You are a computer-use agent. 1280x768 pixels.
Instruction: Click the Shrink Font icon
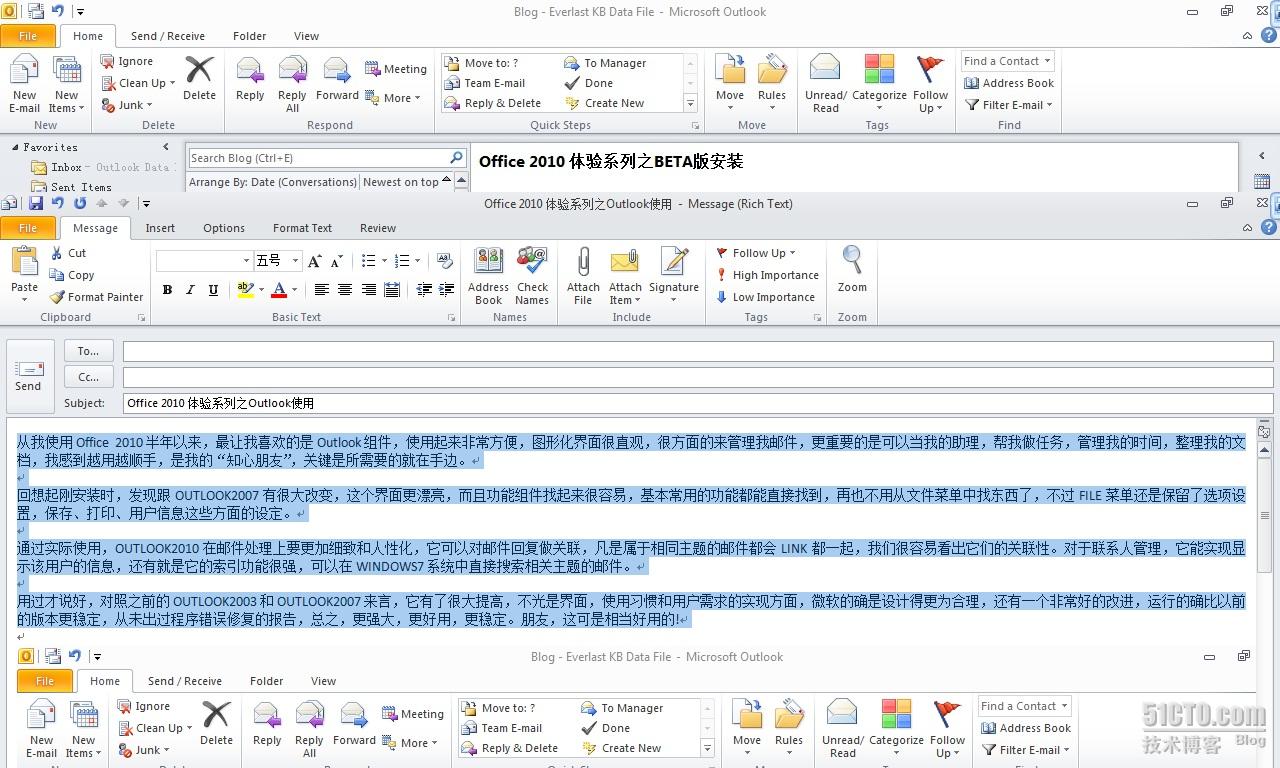coord(337,261)
